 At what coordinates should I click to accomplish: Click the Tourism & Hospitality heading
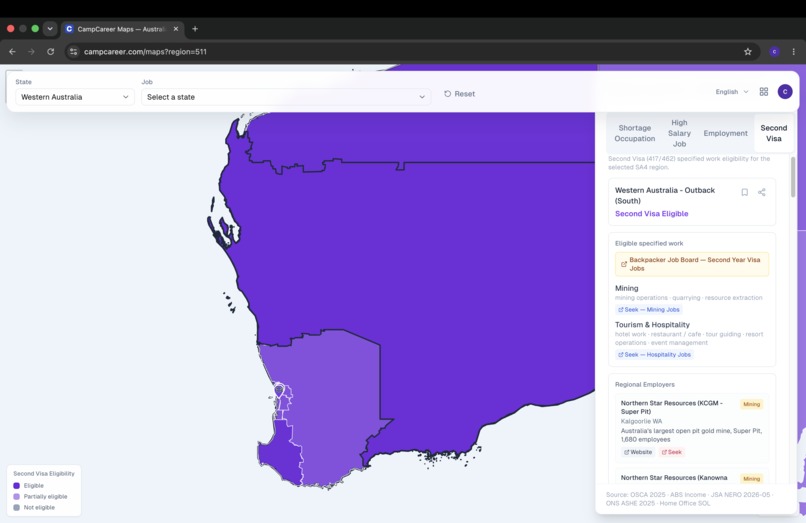[652, 325]
